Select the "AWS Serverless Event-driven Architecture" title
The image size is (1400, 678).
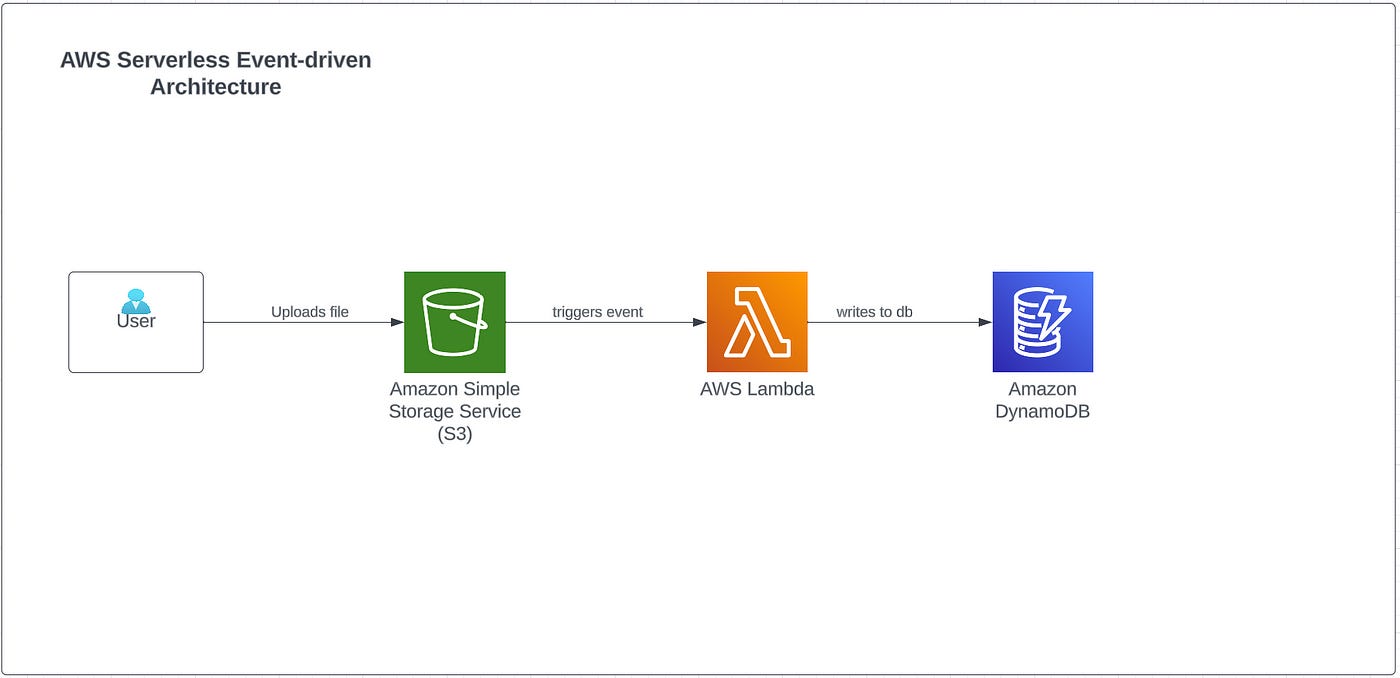(x=216, y=73)
